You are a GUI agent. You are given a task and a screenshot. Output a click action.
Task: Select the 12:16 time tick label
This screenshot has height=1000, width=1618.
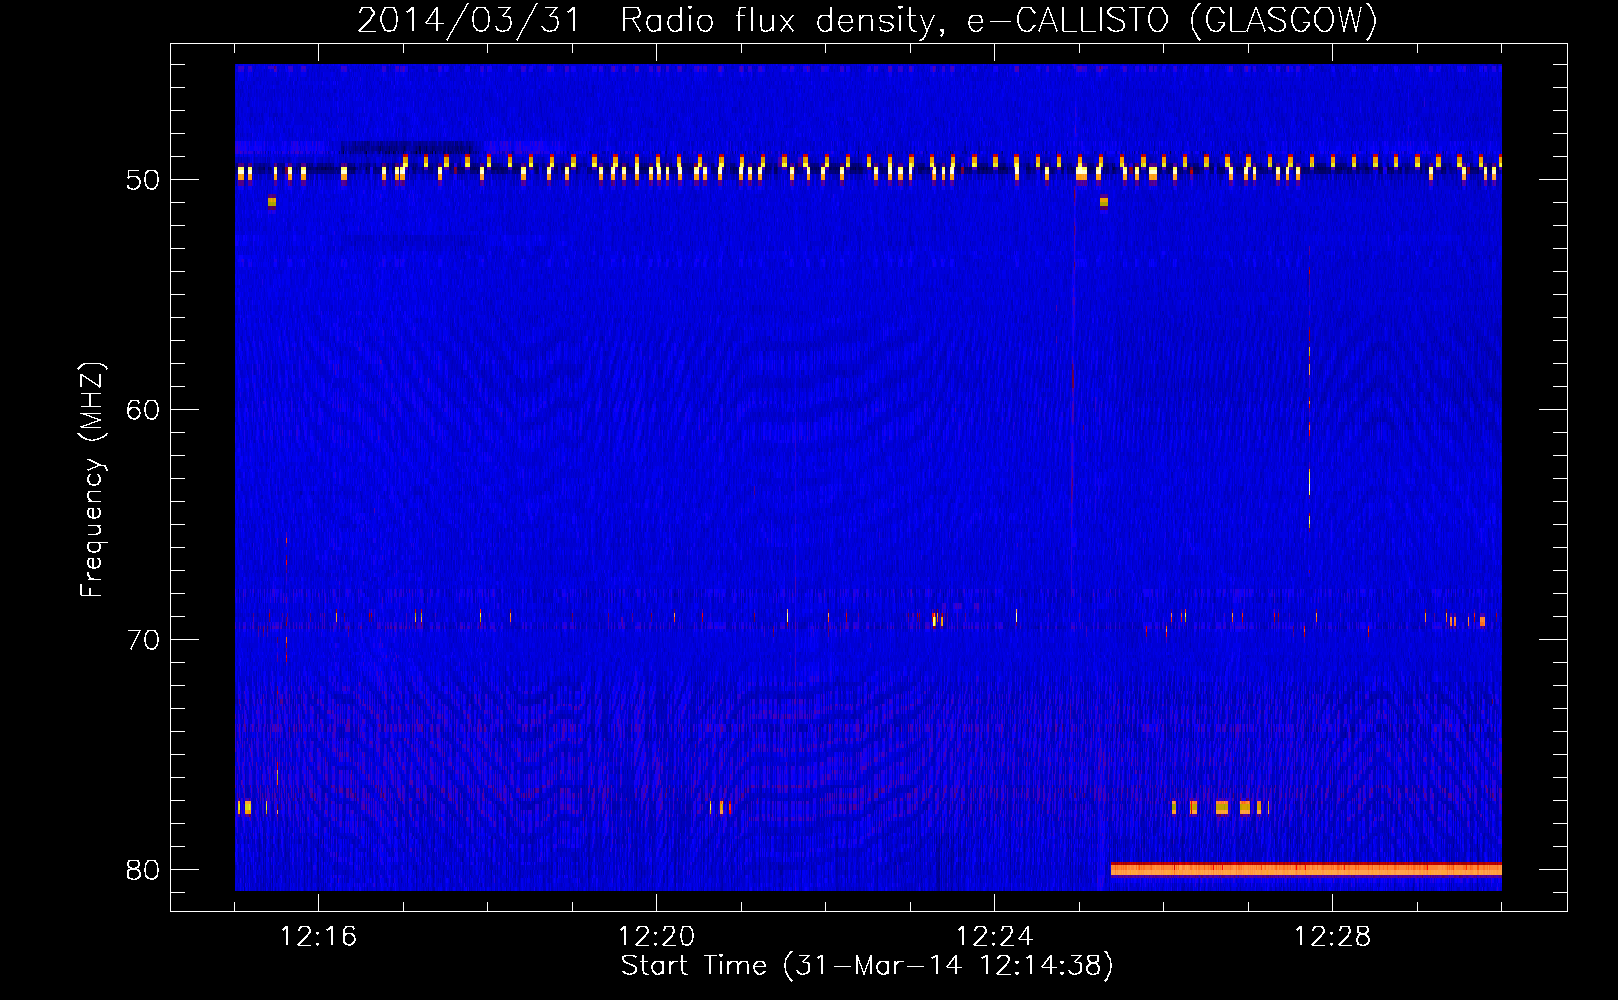(319, 937)
